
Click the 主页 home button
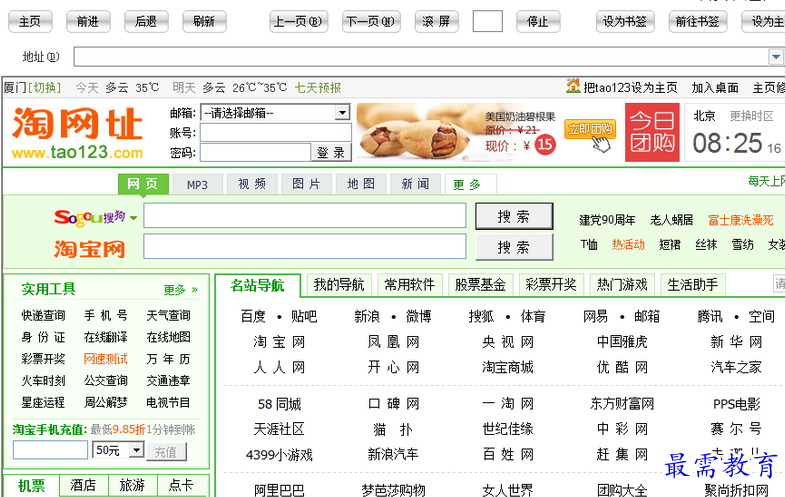[30, 22]
